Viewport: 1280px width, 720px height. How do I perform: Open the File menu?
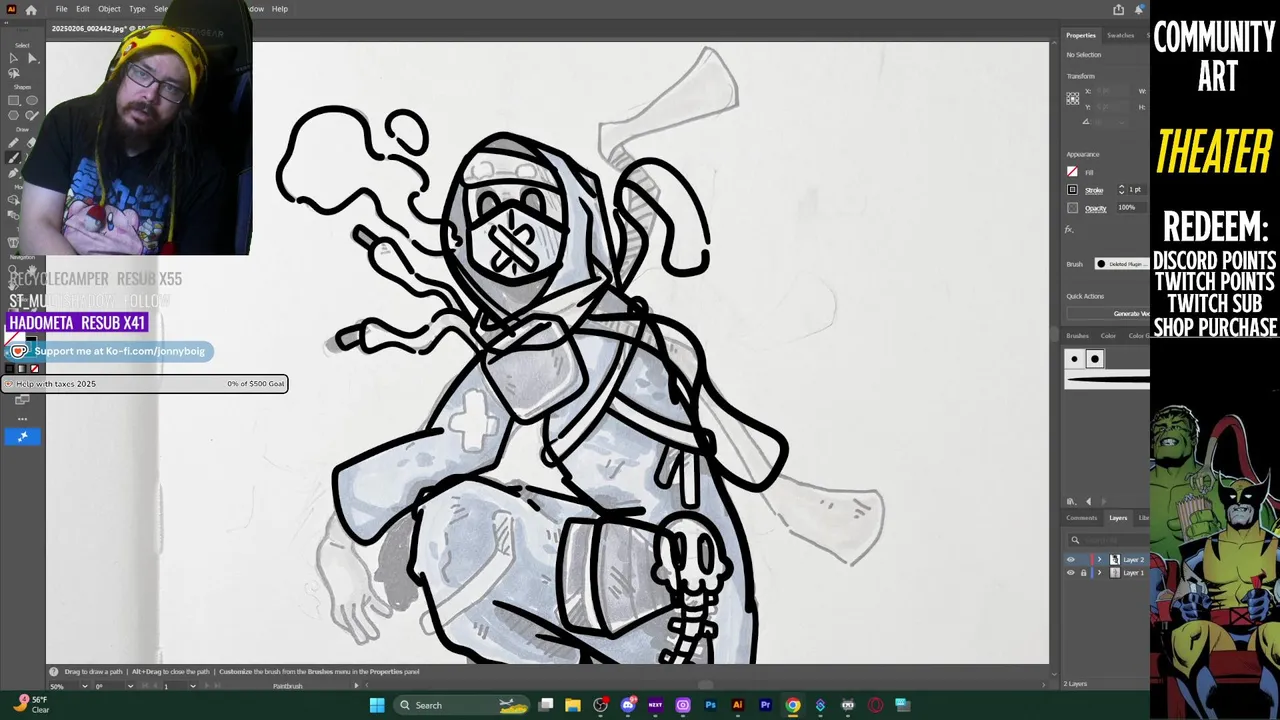point(61,9)
